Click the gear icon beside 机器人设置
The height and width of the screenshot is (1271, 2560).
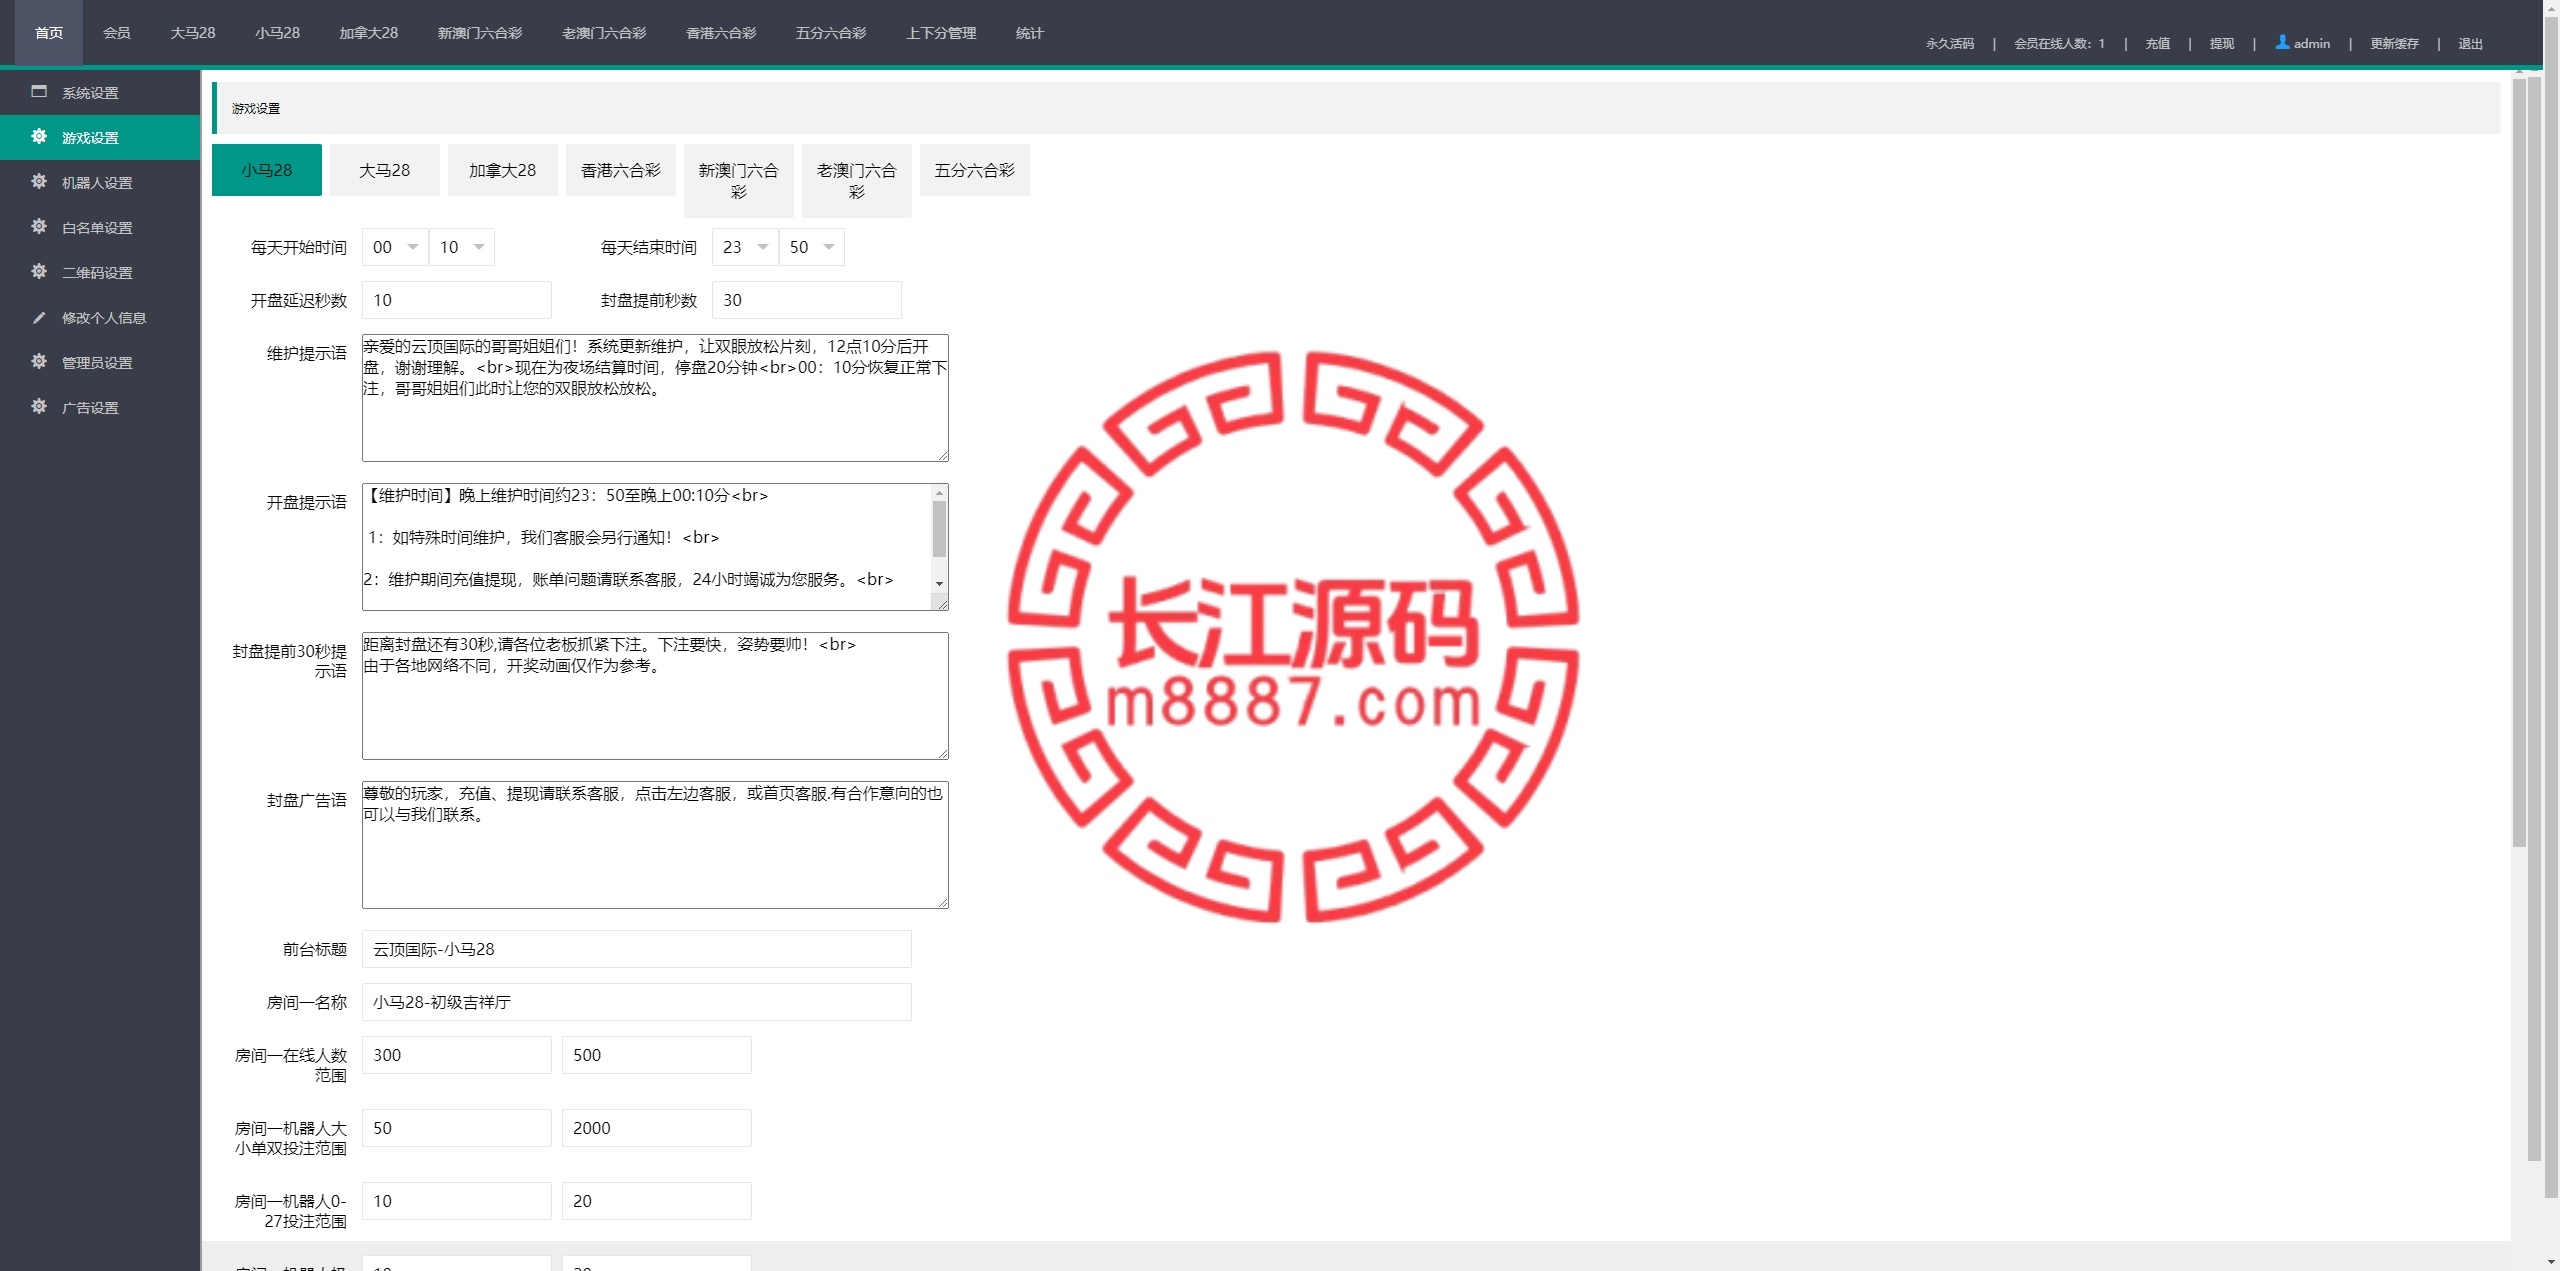click(39, 182)
